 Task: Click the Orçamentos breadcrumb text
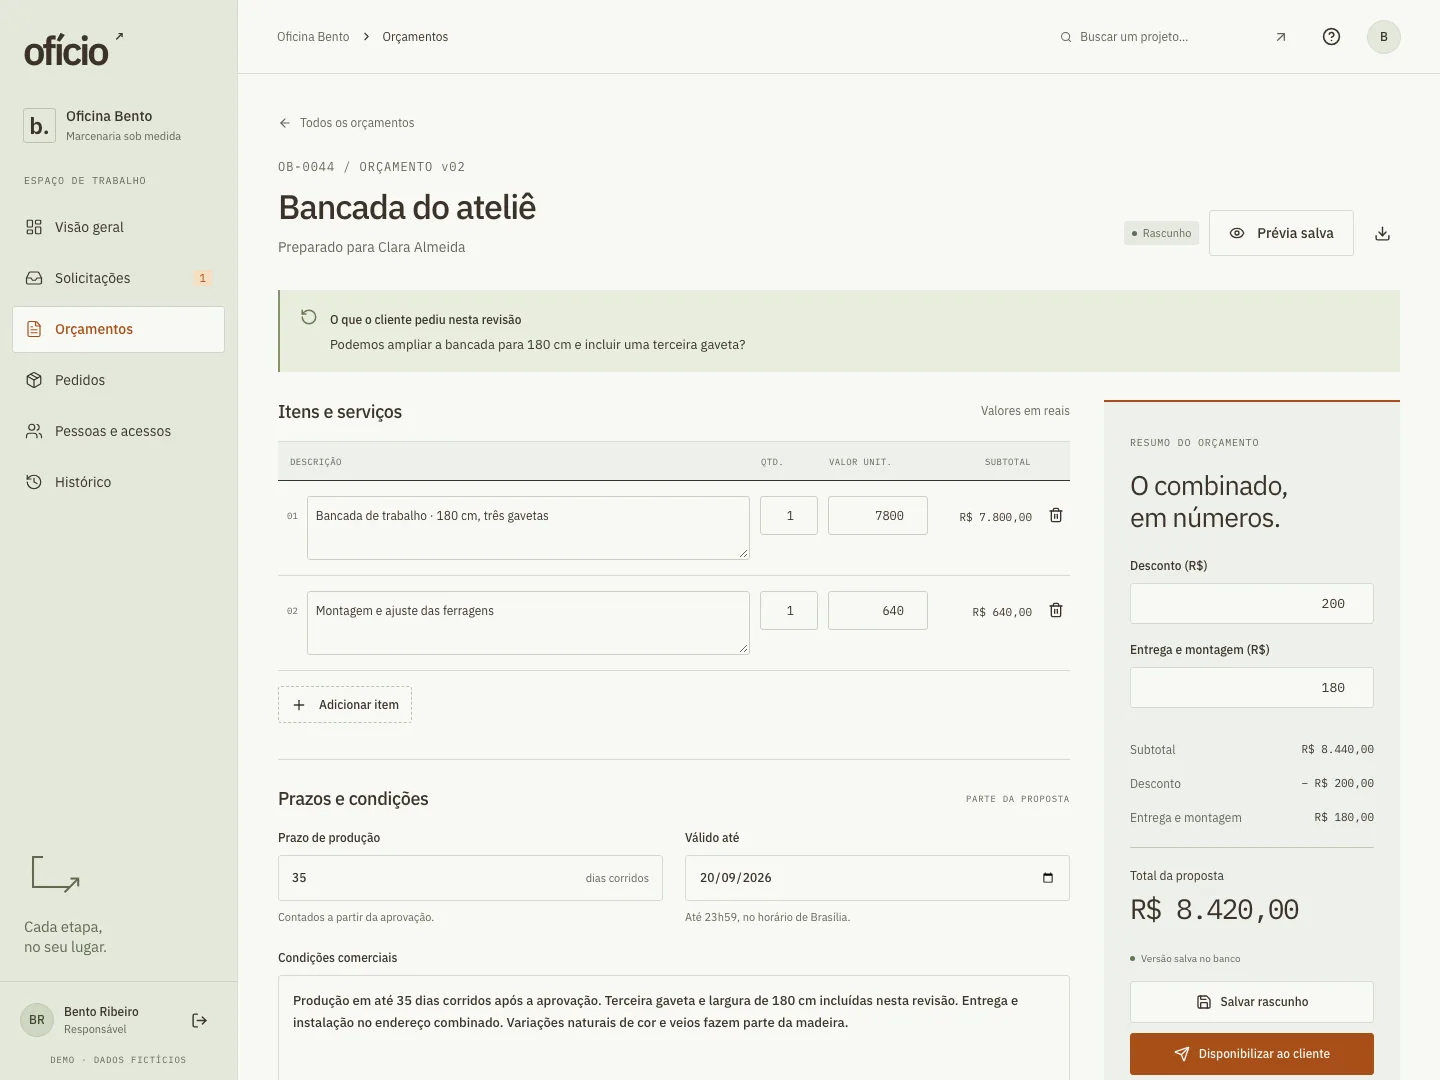pos(415,37)
